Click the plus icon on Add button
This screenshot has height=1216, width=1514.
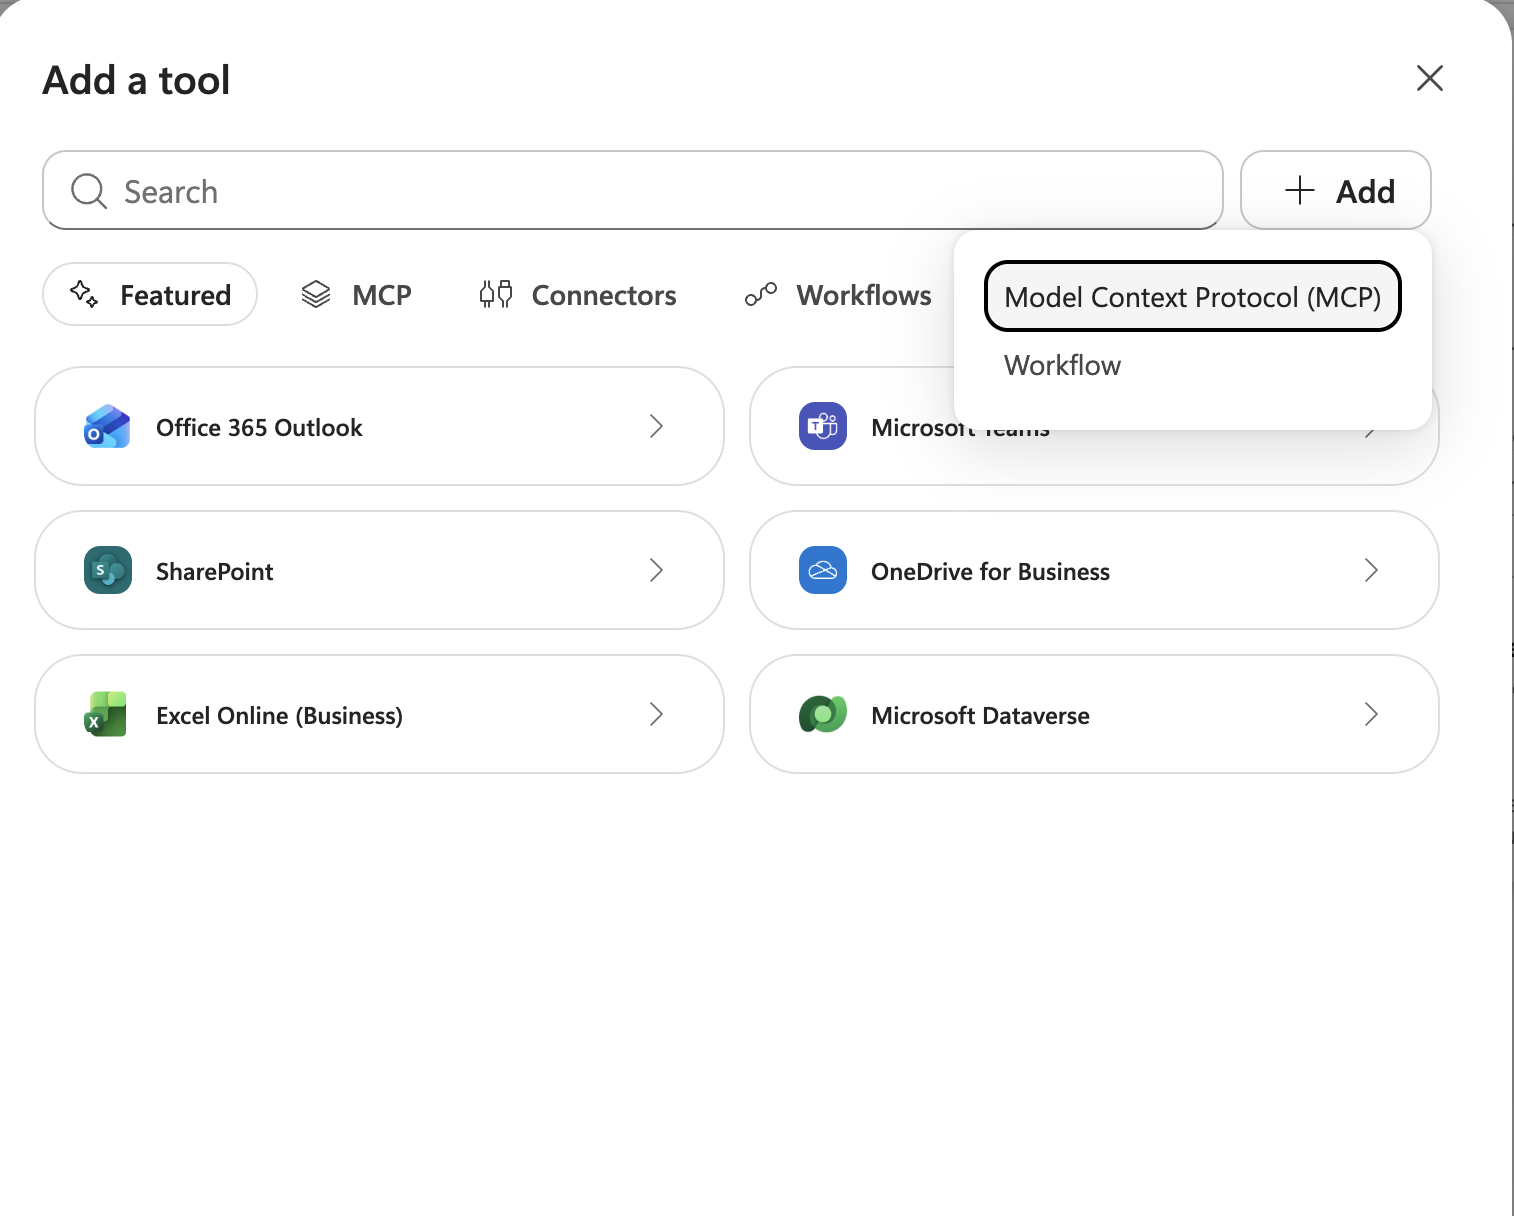pos(1300,190)
